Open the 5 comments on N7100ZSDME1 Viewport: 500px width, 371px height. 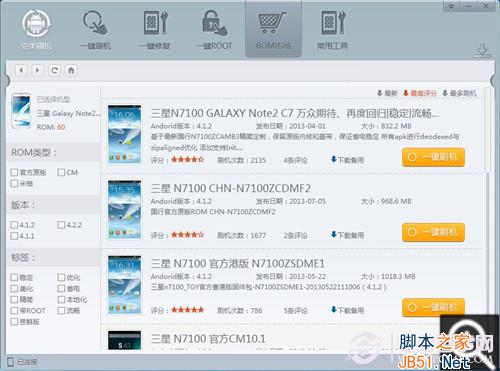tap(295, 311)
